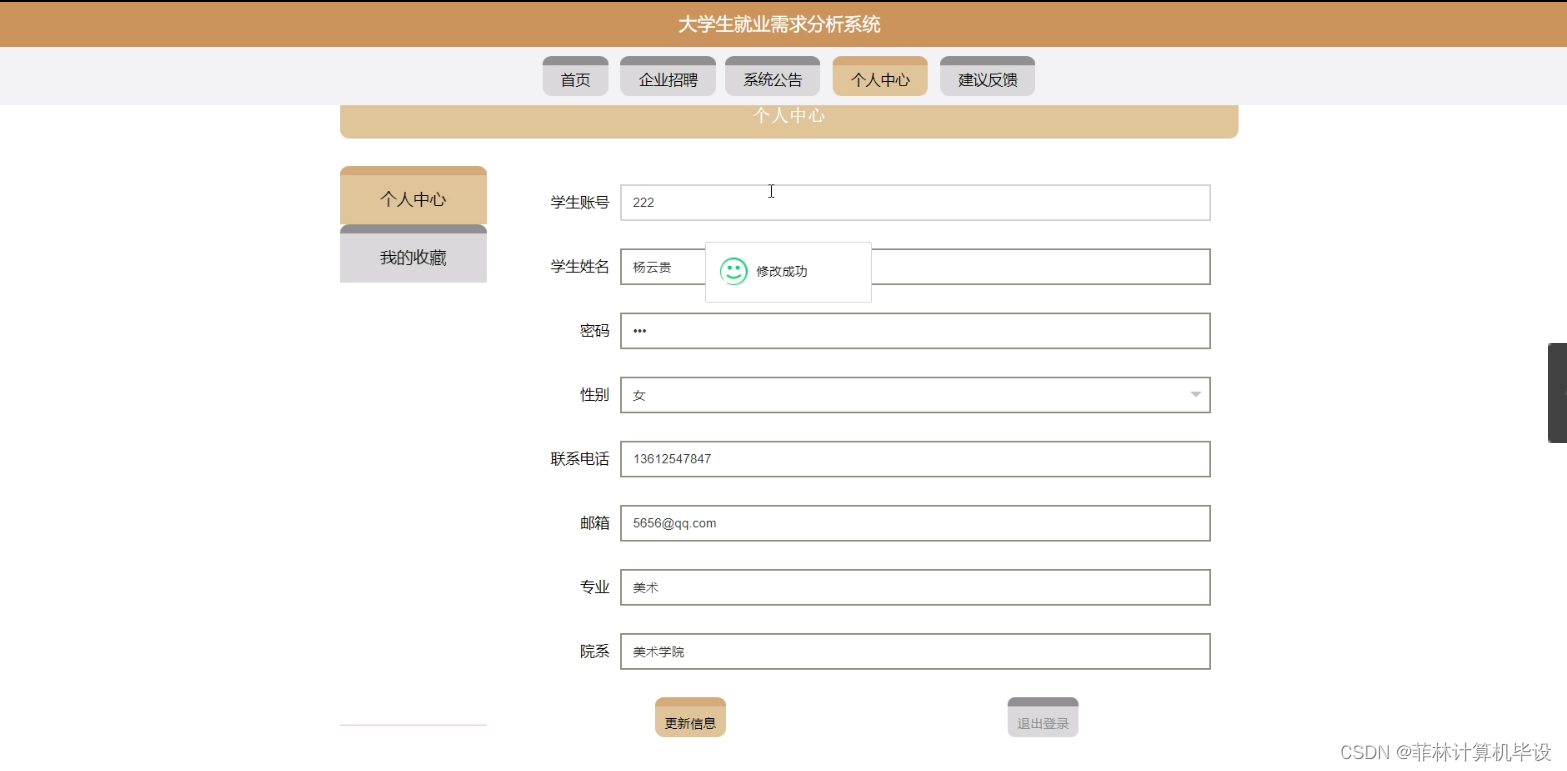Focus the 密码 password field
Image resolution: width=1567 pixels, height=771 pixels.
pos(915,330)
